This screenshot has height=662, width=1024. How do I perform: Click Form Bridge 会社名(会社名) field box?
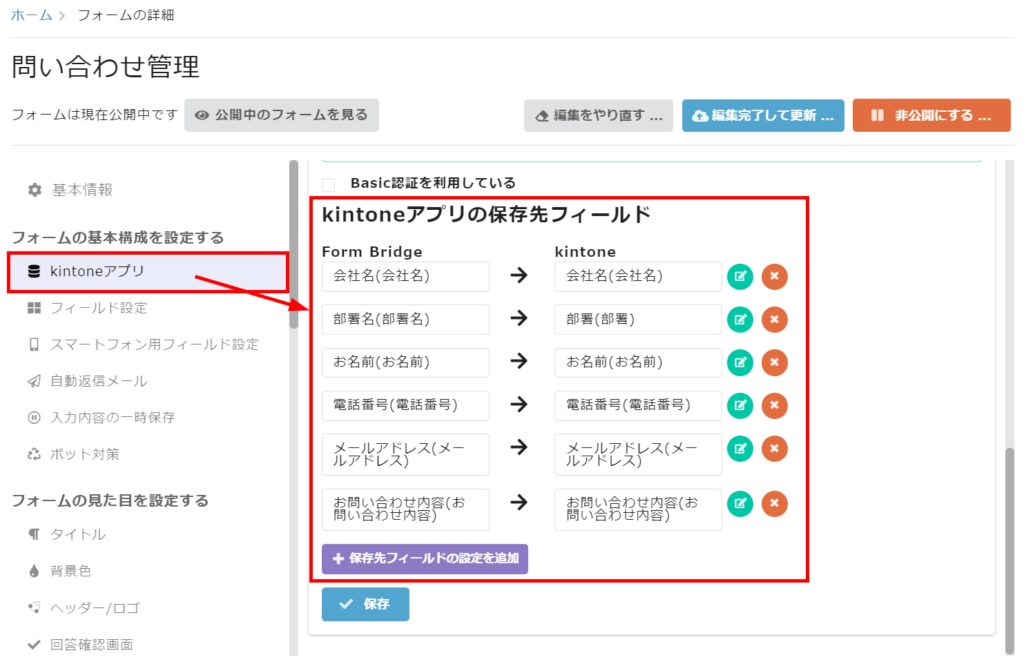coord(405,276)
